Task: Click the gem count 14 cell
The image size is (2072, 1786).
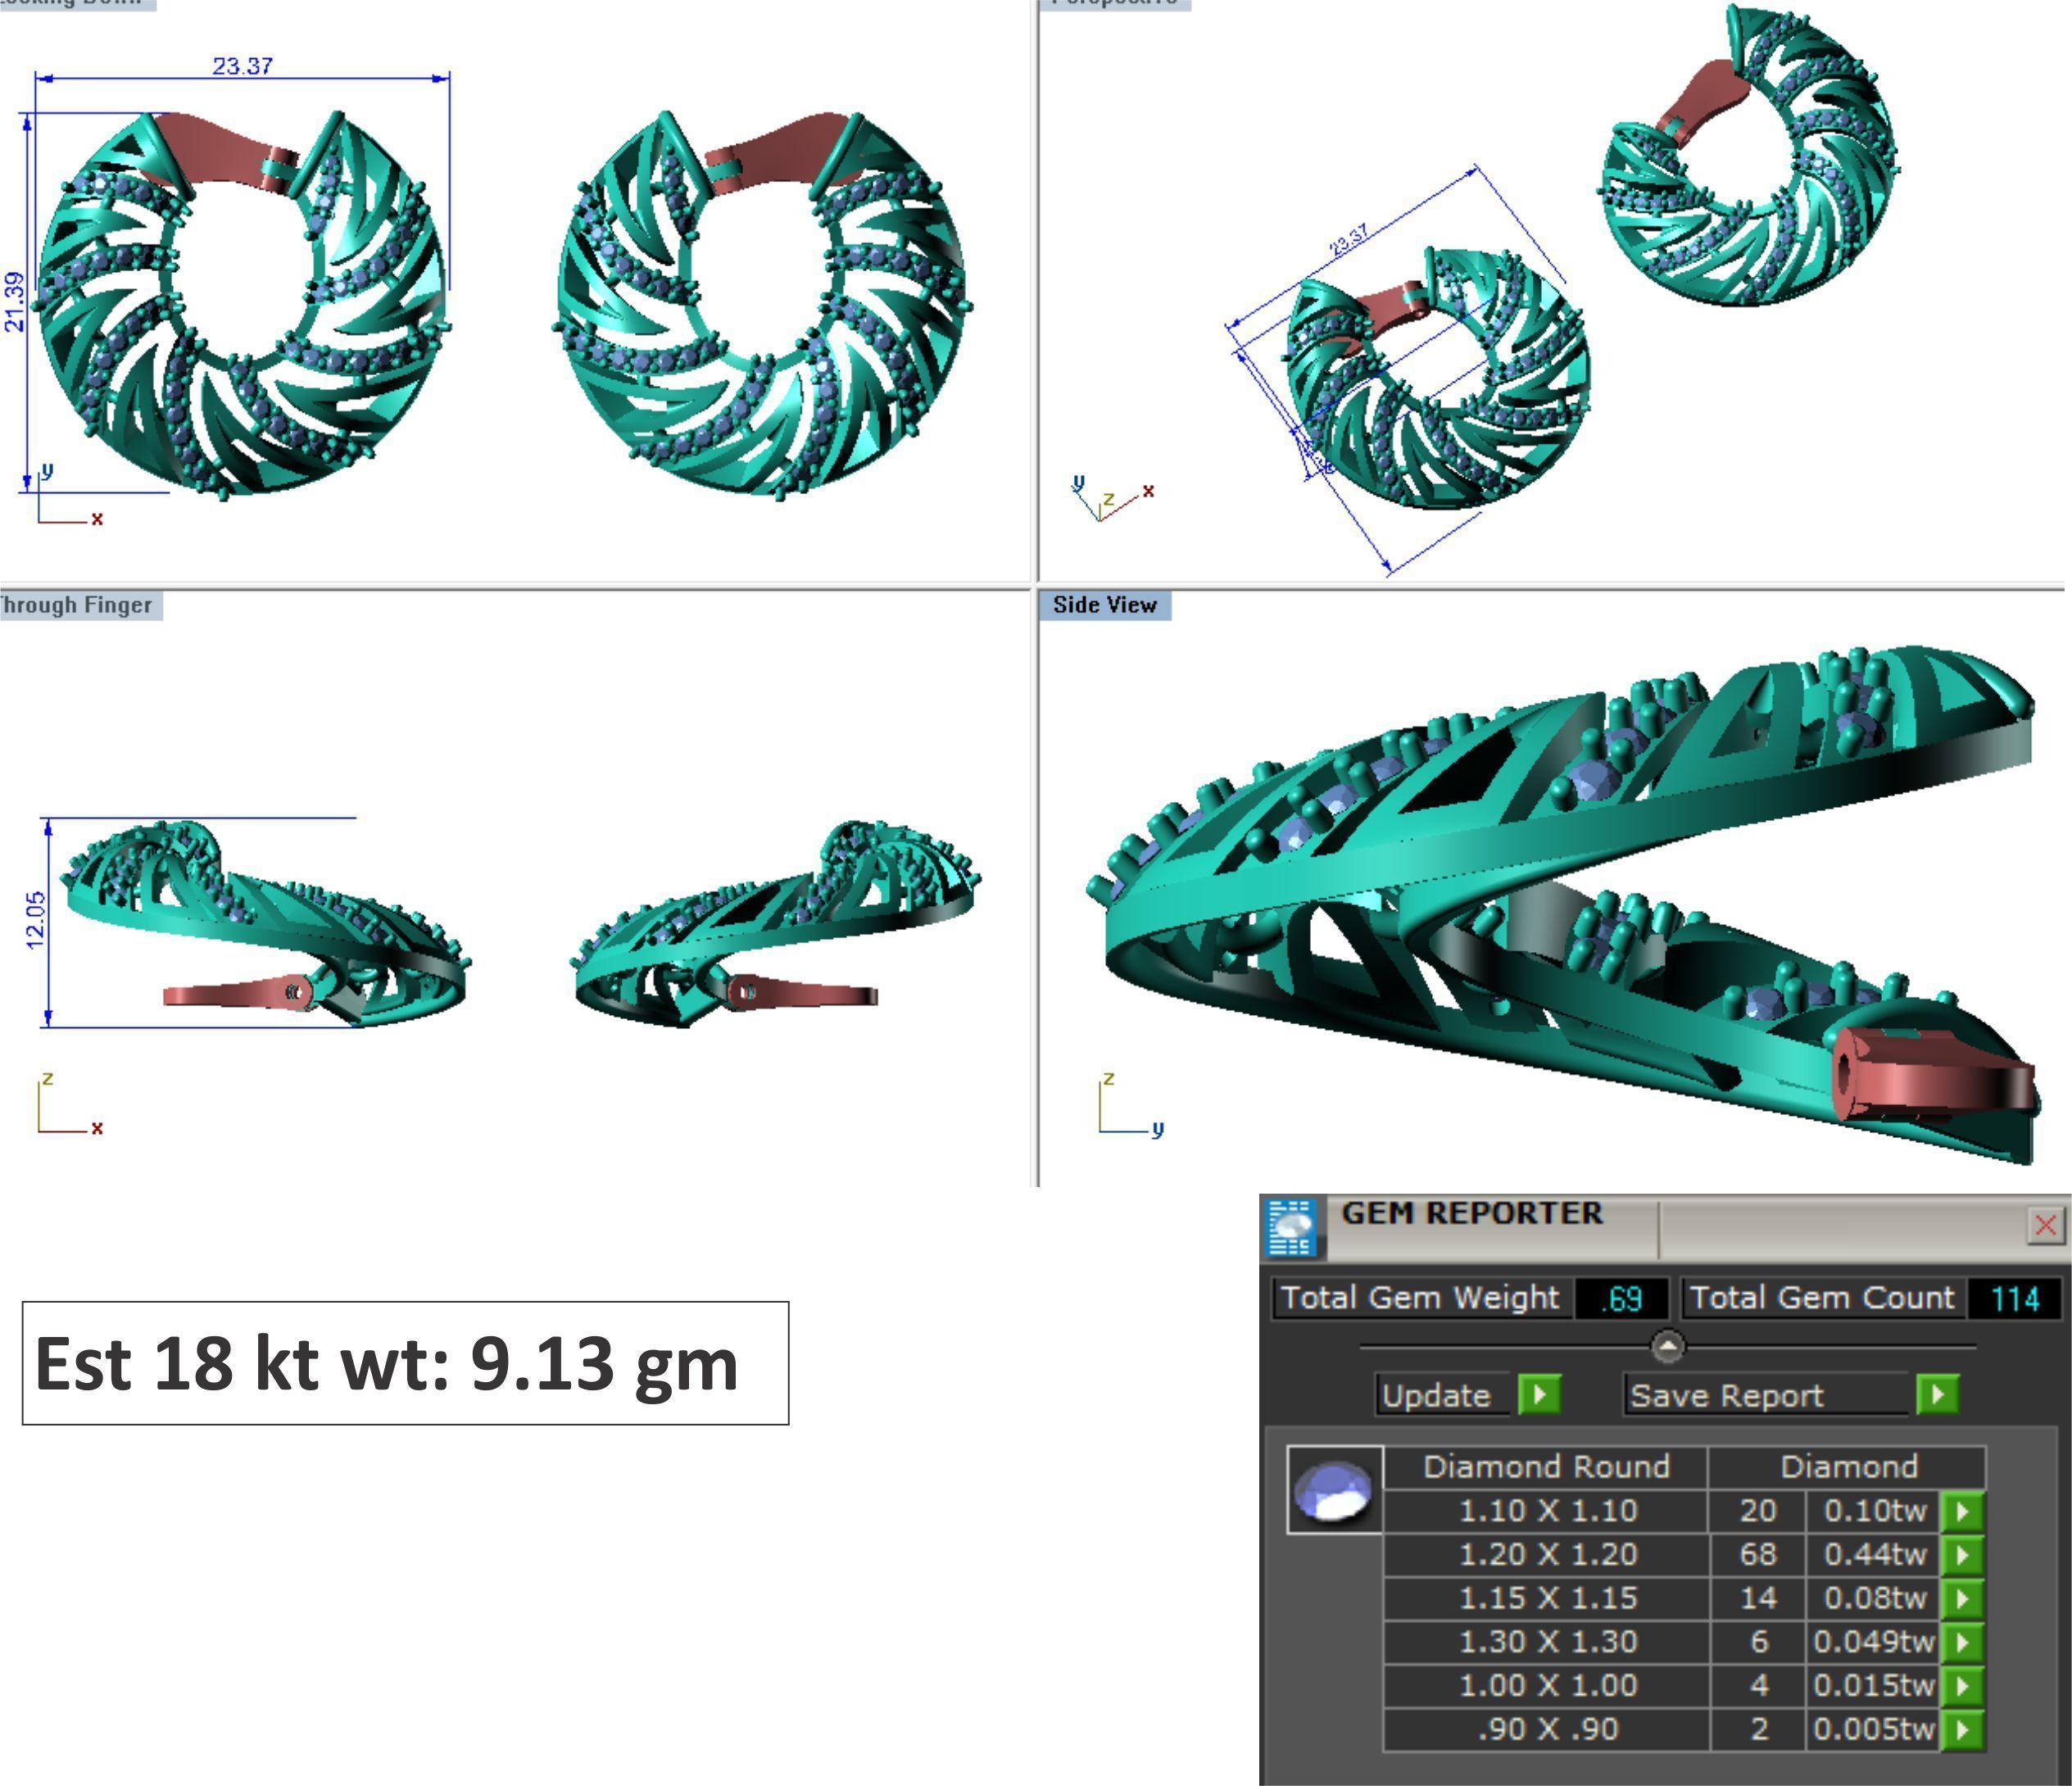Action: pyautogui.click(x=1758, y=1599)
